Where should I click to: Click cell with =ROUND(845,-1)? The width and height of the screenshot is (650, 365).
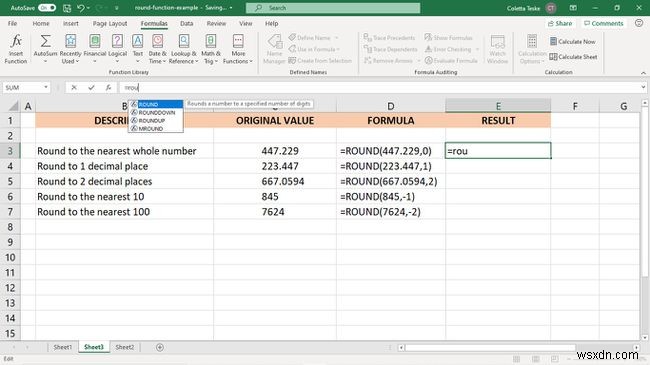pos(391,197)
